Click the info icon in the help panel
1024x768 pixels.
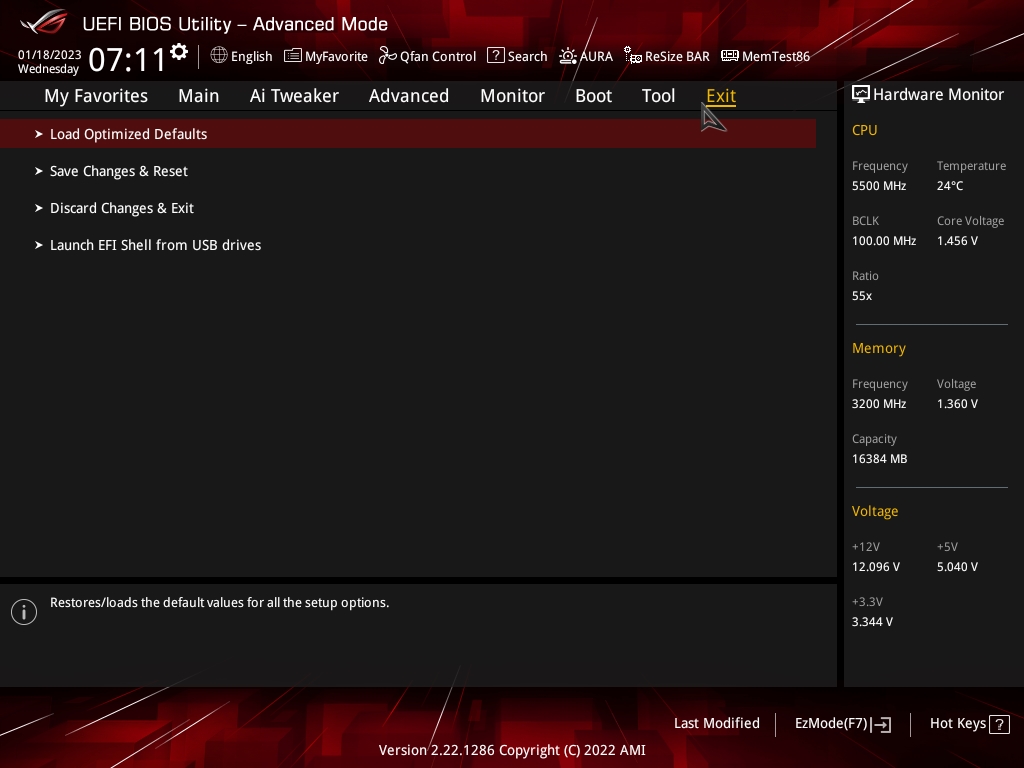24,612
